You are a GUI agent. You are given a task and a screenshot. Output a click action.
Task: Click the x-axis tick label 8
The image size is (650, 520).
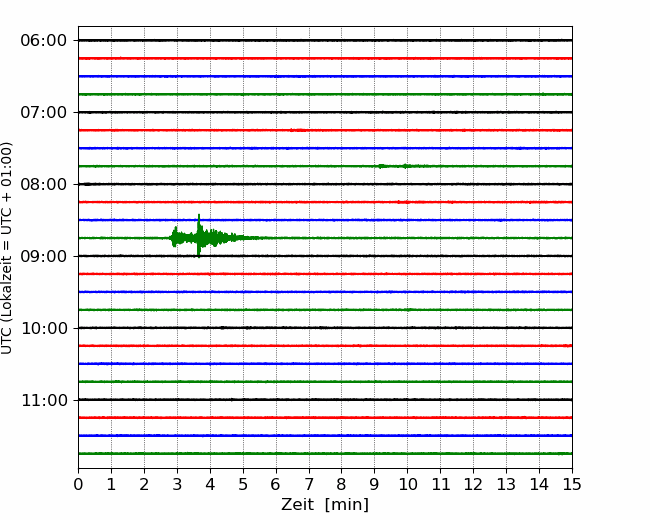click(342, 484)
